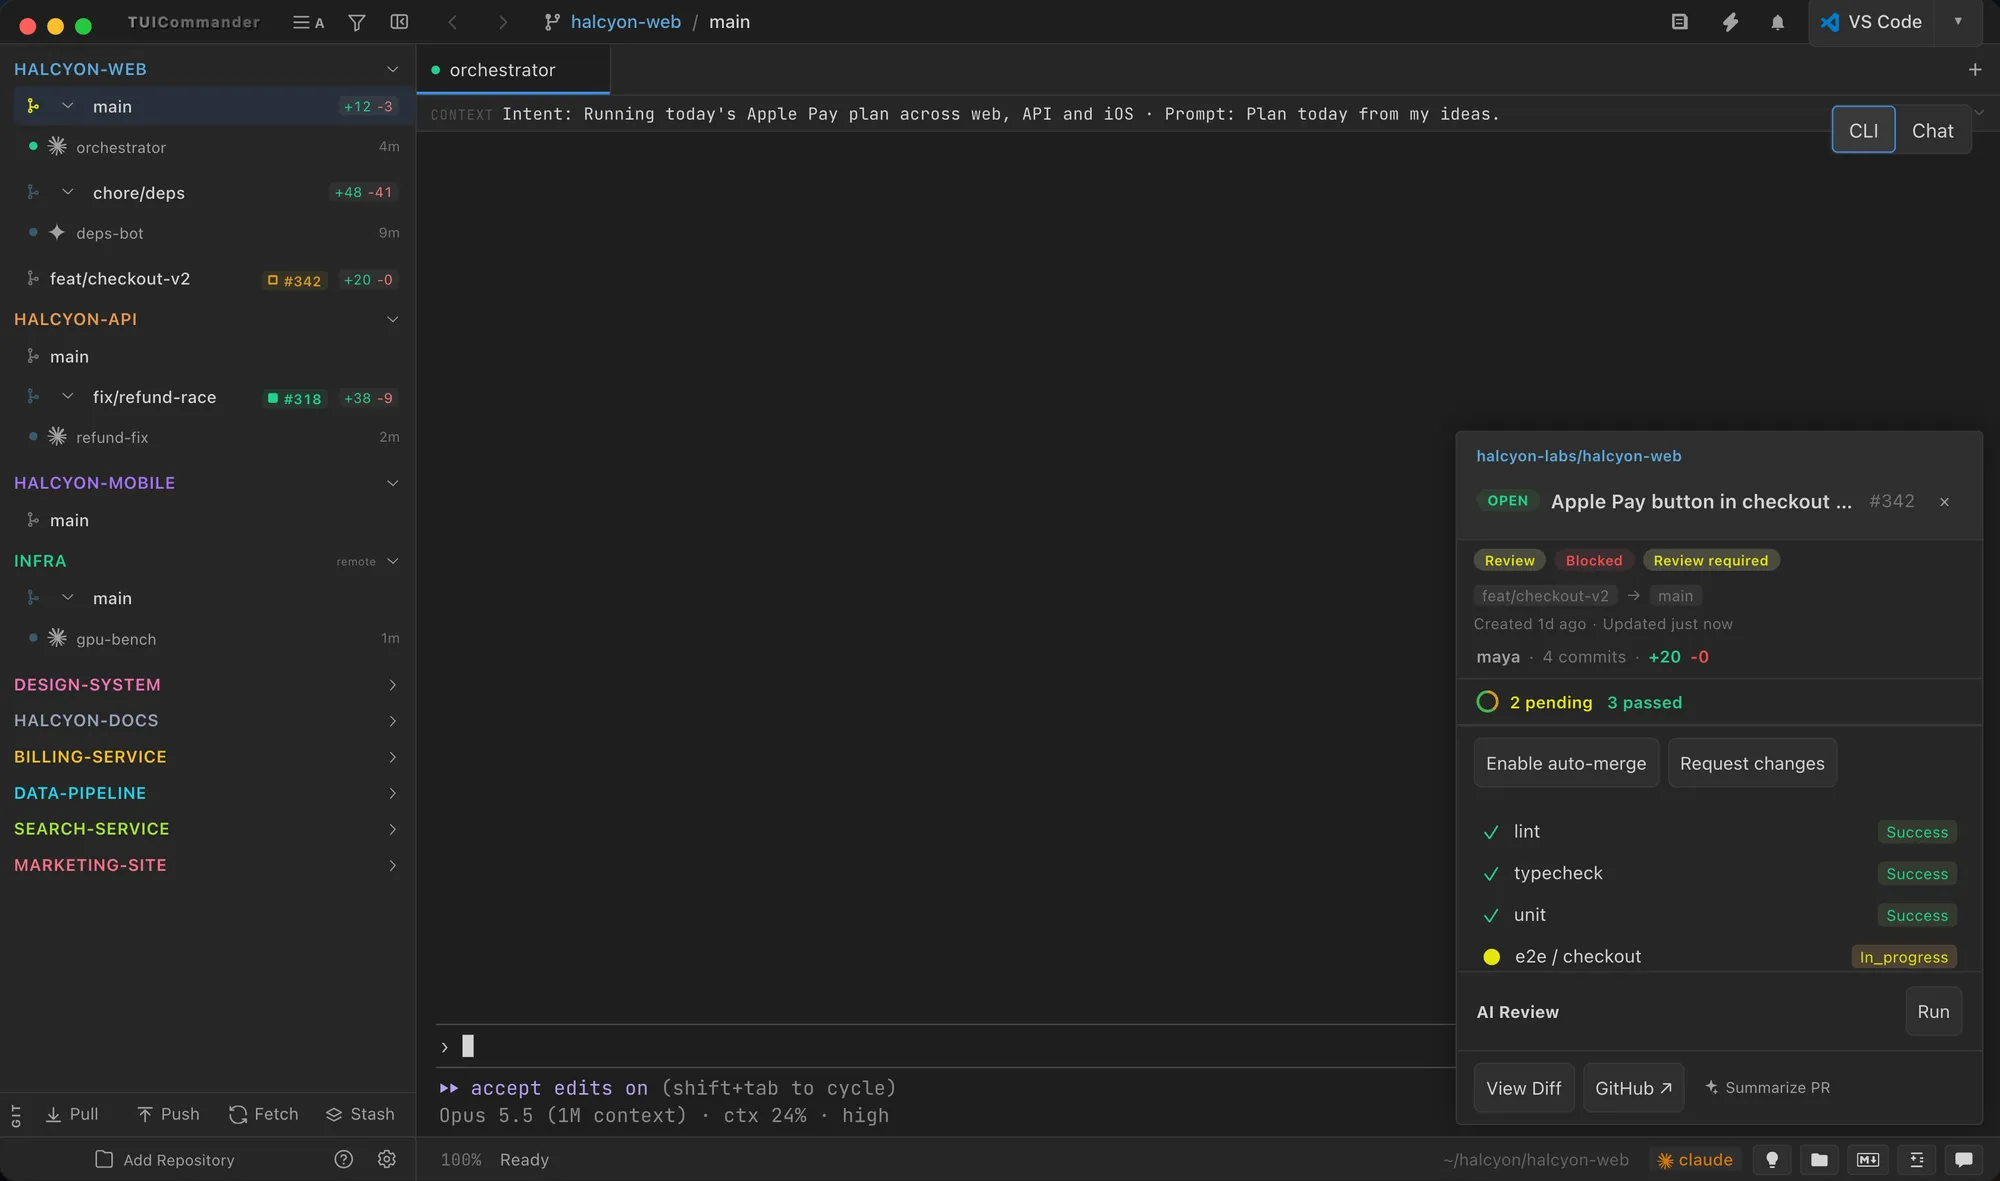This screenshot has width=2000, height=1181.
Task: Close the Apple Pay PR popup
Action: pyautogui.click(x=1944, y=502)
